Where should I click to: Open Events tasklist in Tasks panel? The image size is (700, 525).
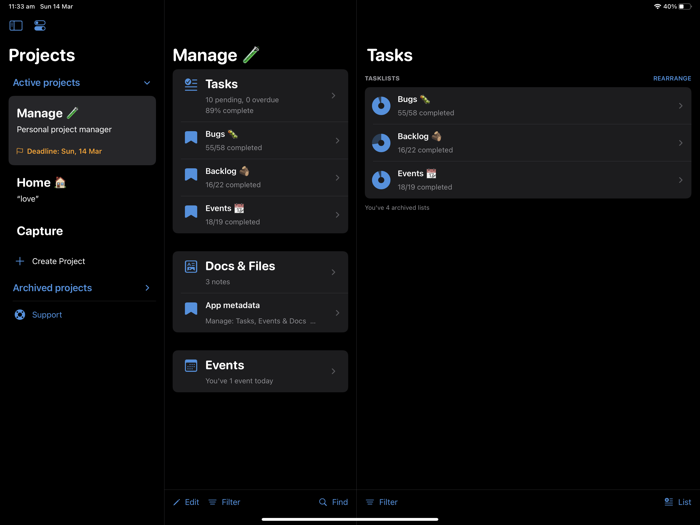528,180
